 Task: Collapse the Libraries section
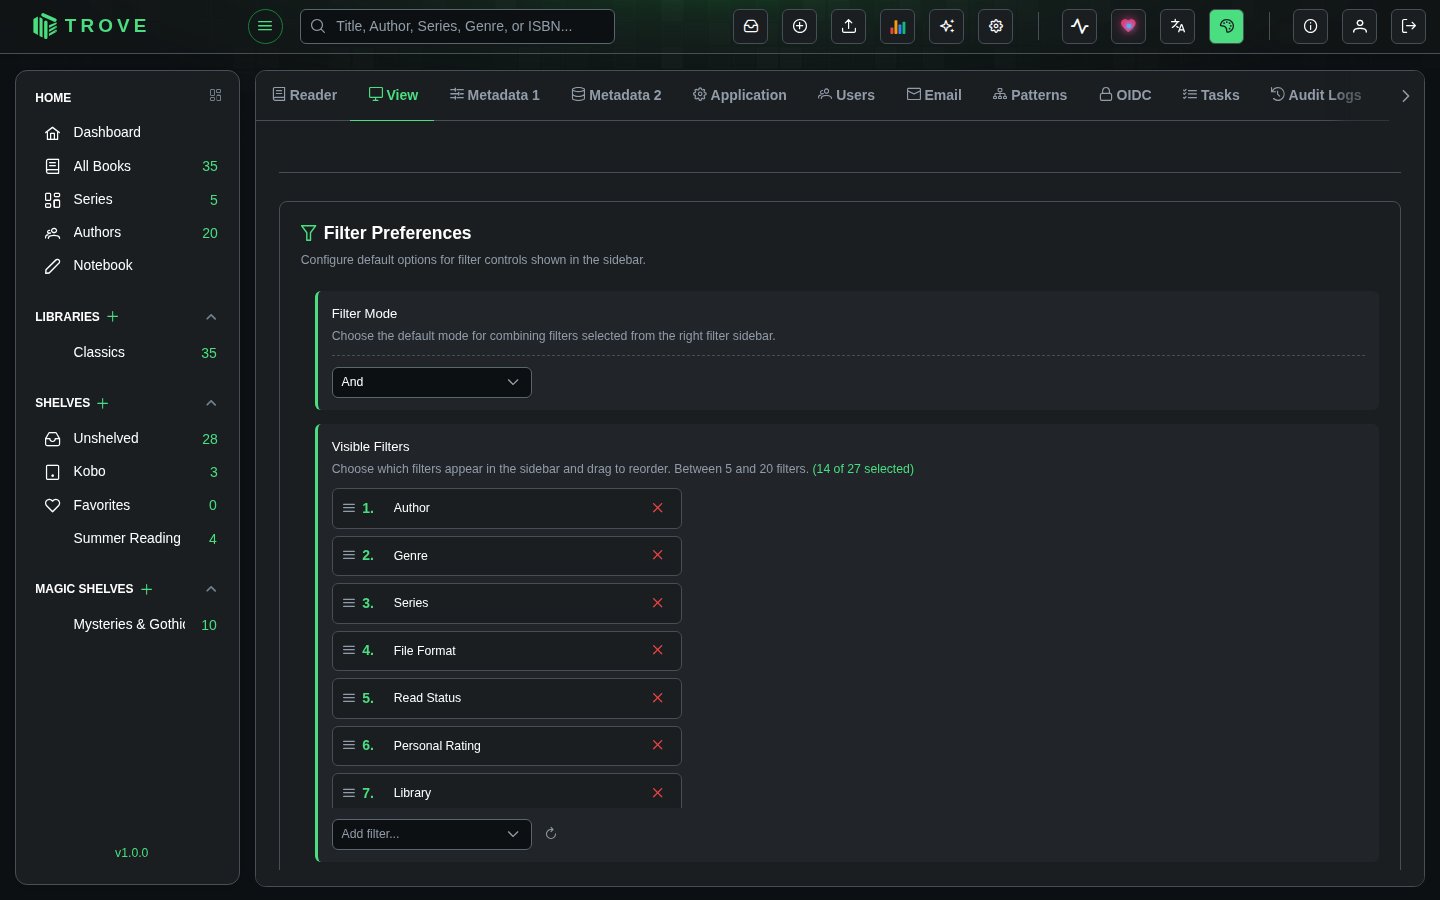(211, 317)
